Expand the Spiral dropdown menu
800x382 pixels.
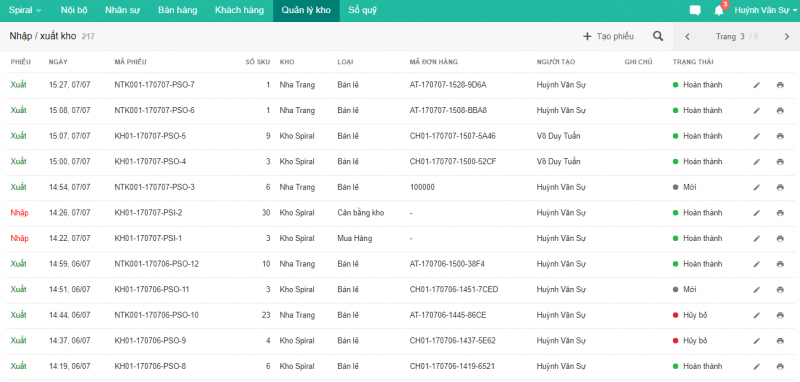coord(26,10)
